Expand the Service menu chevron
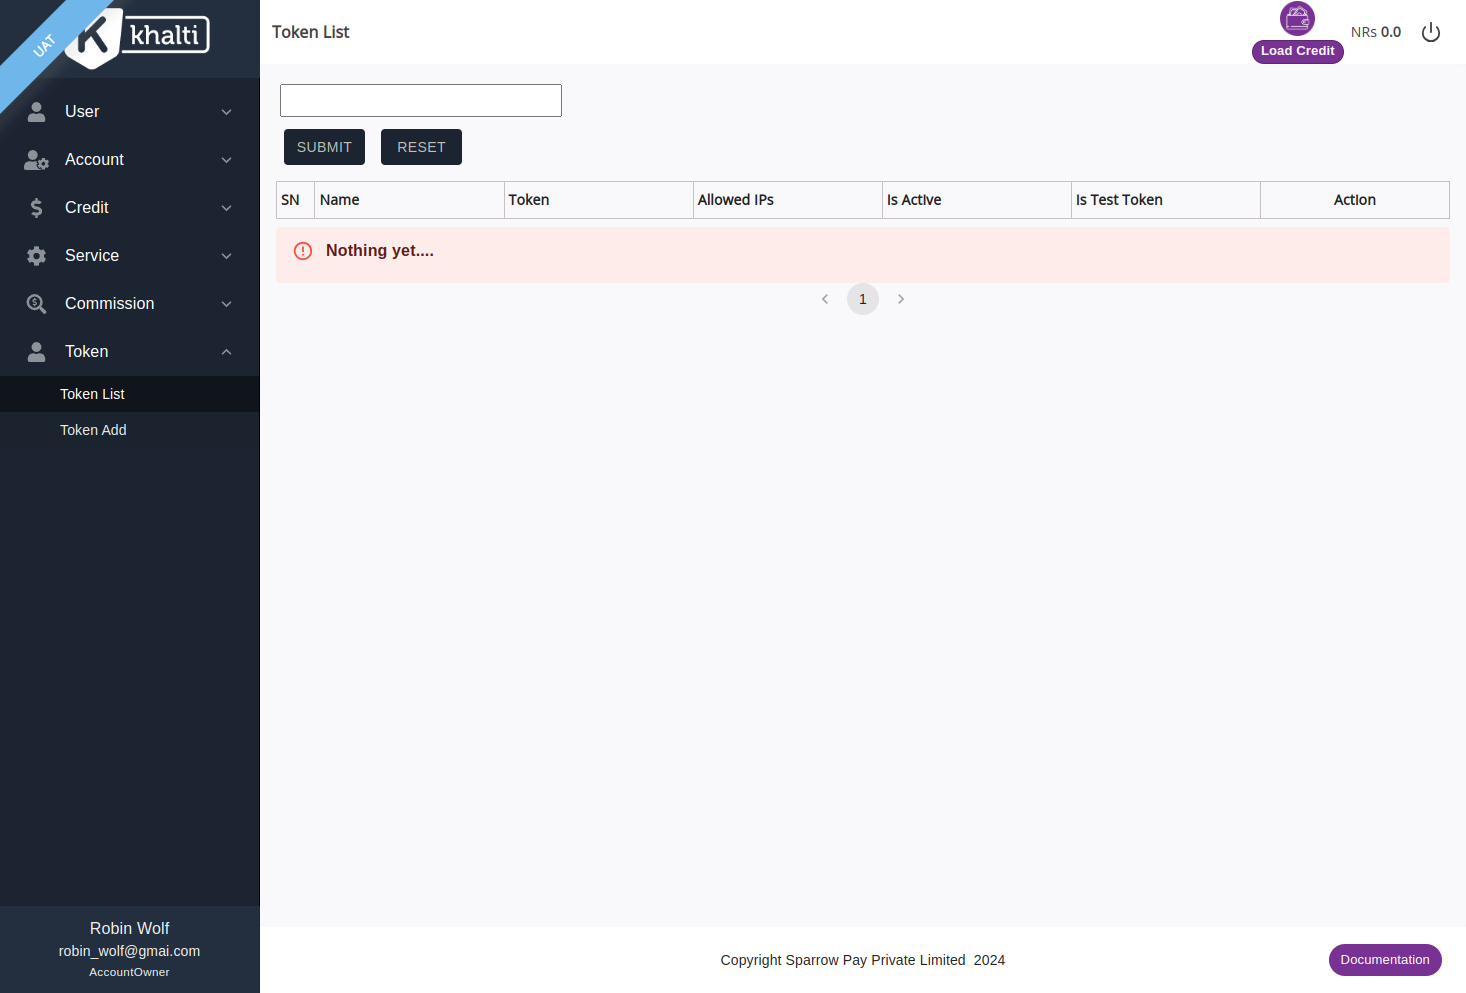The height and width of the screenshot is (993, 1466). tap(226, 256)
